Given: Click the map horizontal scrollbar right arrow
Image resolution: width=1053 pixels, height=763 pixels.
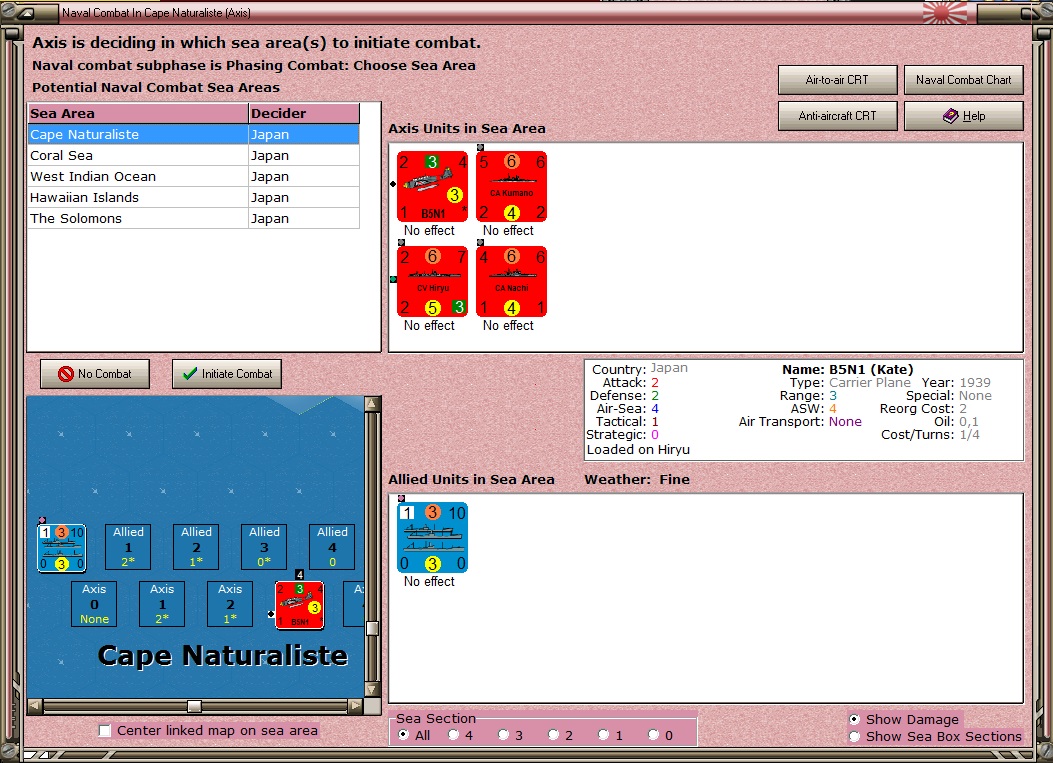Looking at the screenshot, I should (356, 706).
